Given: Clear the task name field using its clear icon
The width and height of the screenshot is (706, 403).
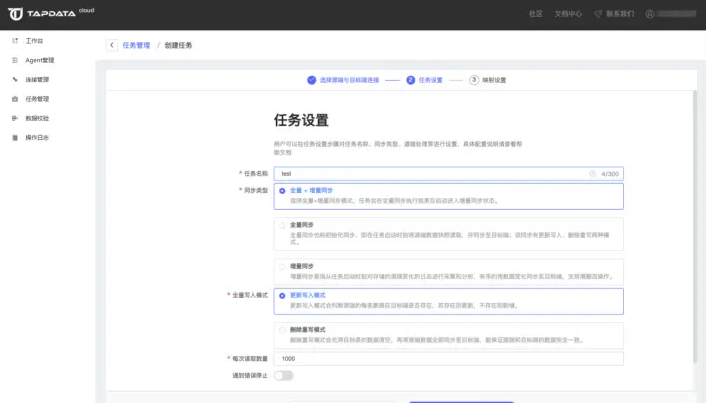Looking at the screenshot, I should (x=592, y=173).
